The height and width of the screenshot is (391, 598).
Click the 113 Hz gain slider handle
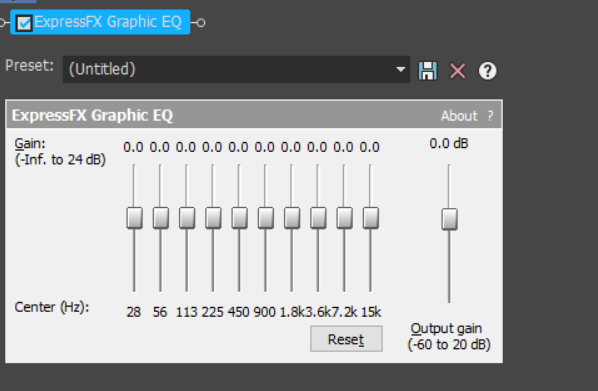pyautogui.click(x=187, y=218)
